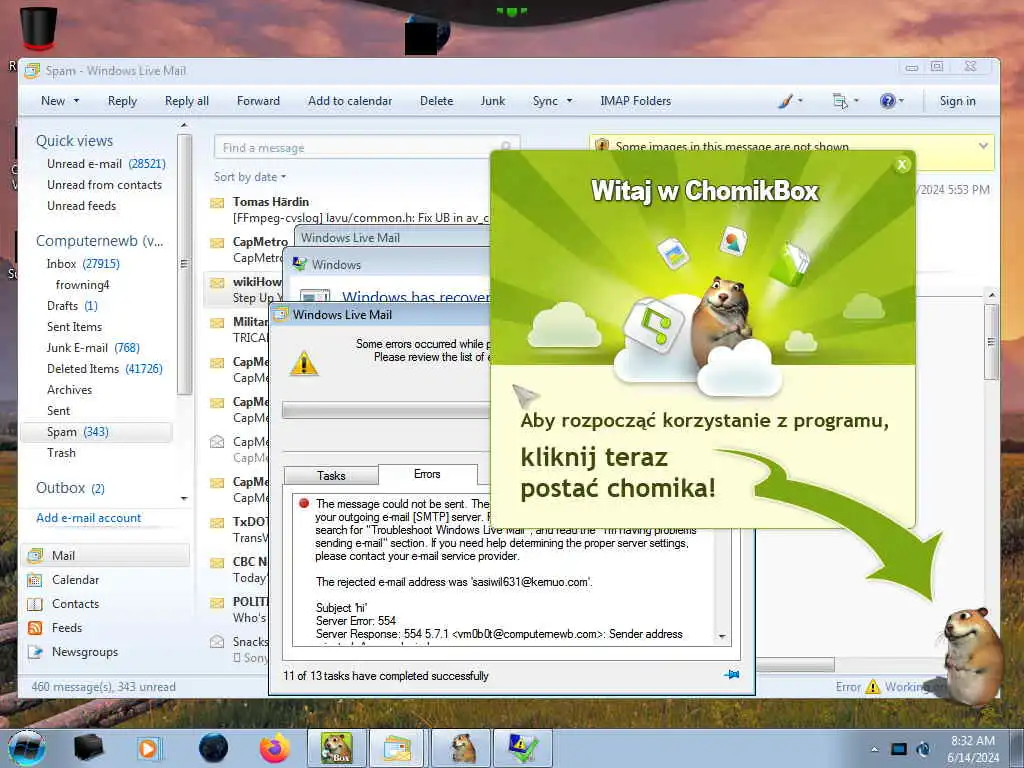
Task: Click the folder pane scroll down arrow
Action: coord(184,498)
